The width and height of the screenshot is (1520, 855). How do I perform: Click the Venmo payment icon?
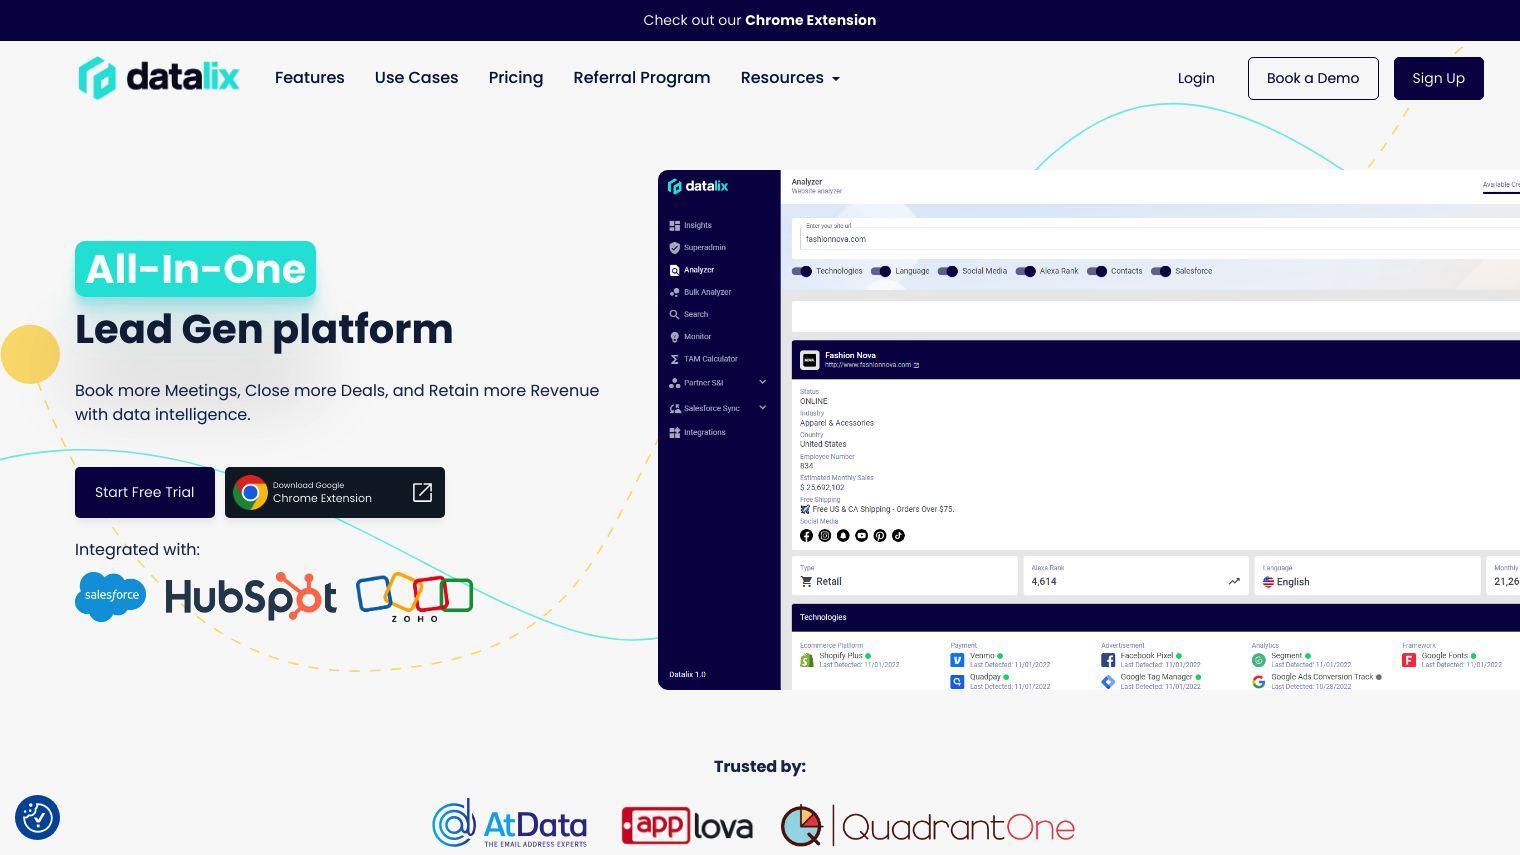(x=957, y=660)
